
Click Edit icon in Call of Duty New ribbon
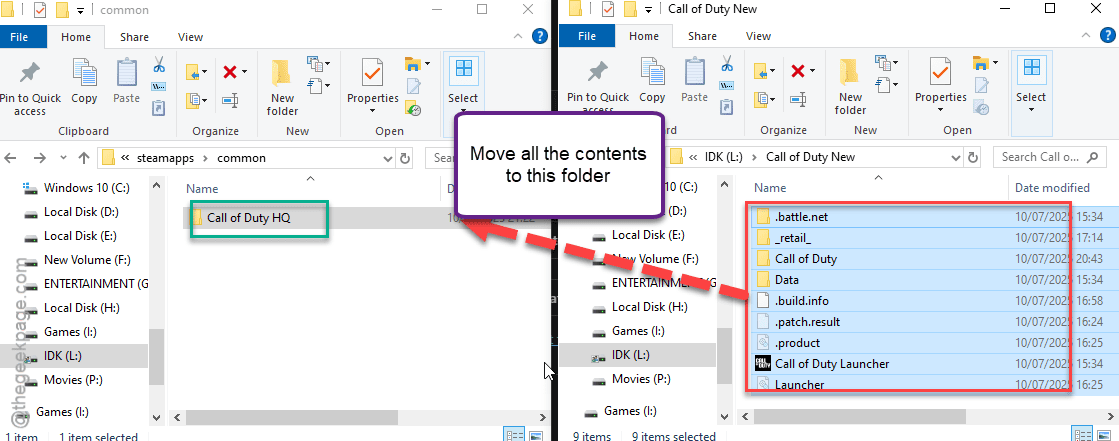pos(981,86)
